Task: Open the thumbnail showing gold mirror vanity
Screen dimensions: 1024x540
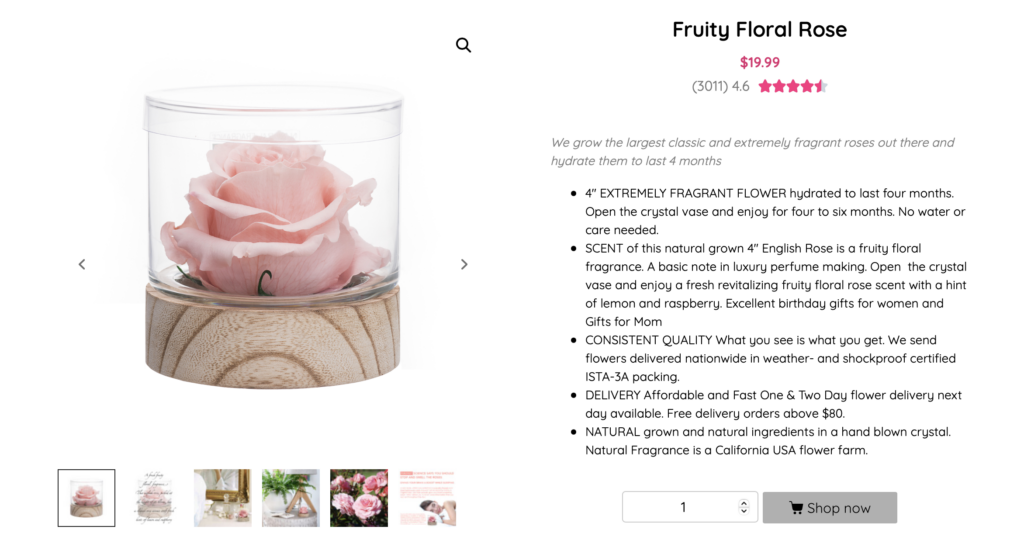Action: click(x=222, y=498)
